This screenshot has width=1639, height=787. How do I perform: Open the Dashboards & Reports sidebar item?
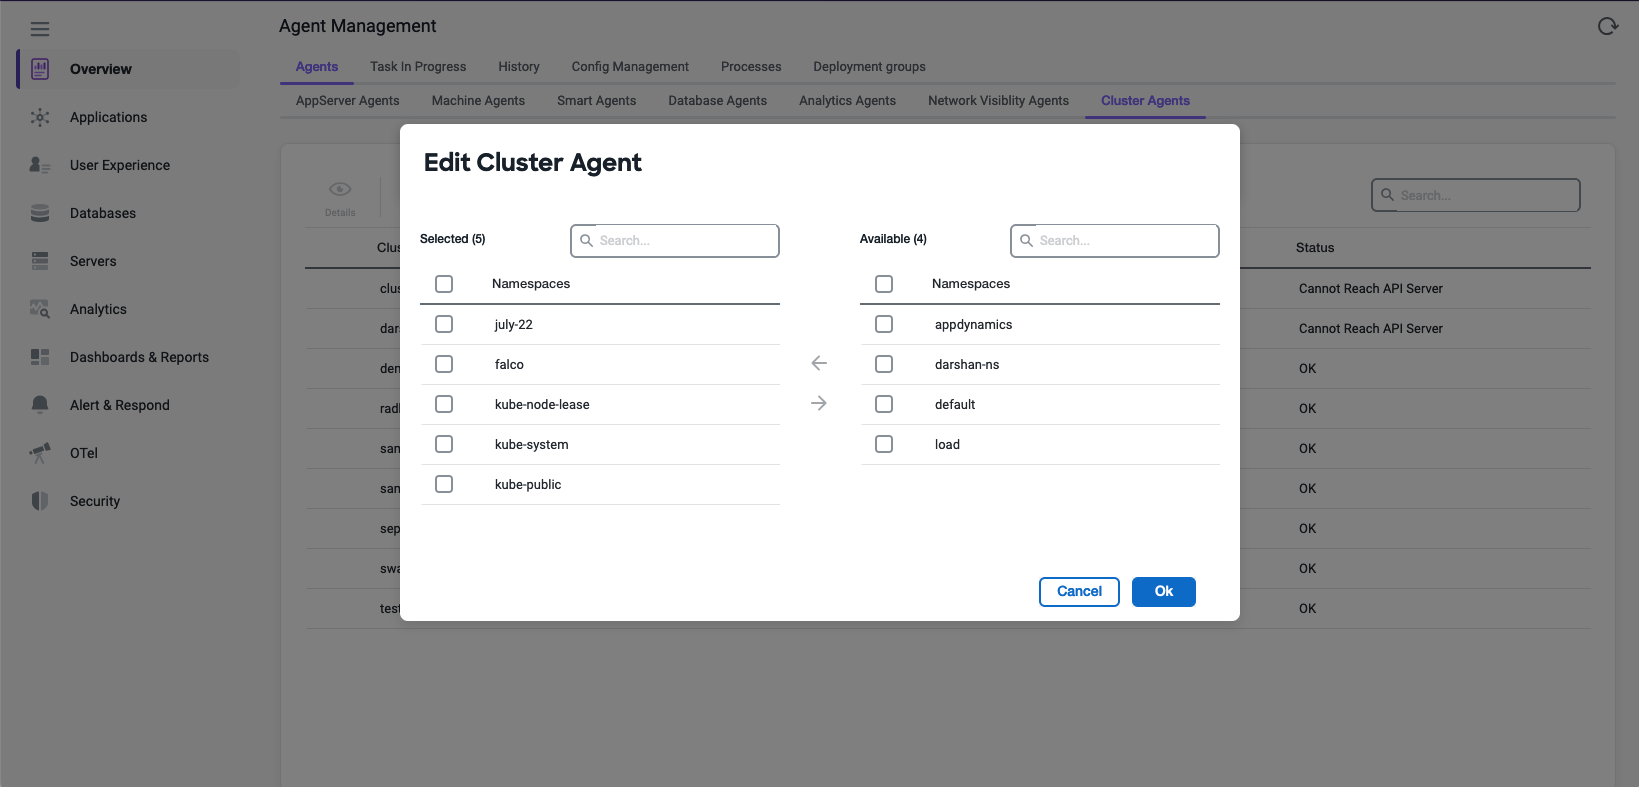tap(129, 357)
